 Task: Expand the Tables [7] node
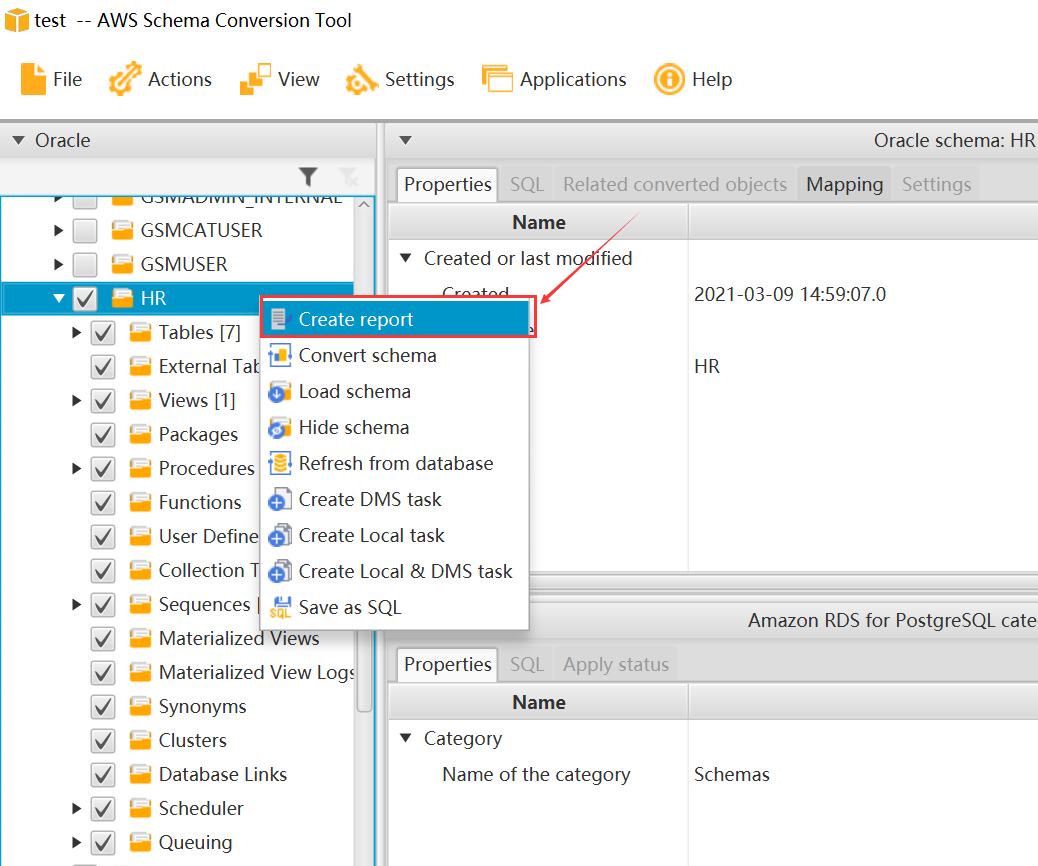pyautogui.click(x=76, y=332)
